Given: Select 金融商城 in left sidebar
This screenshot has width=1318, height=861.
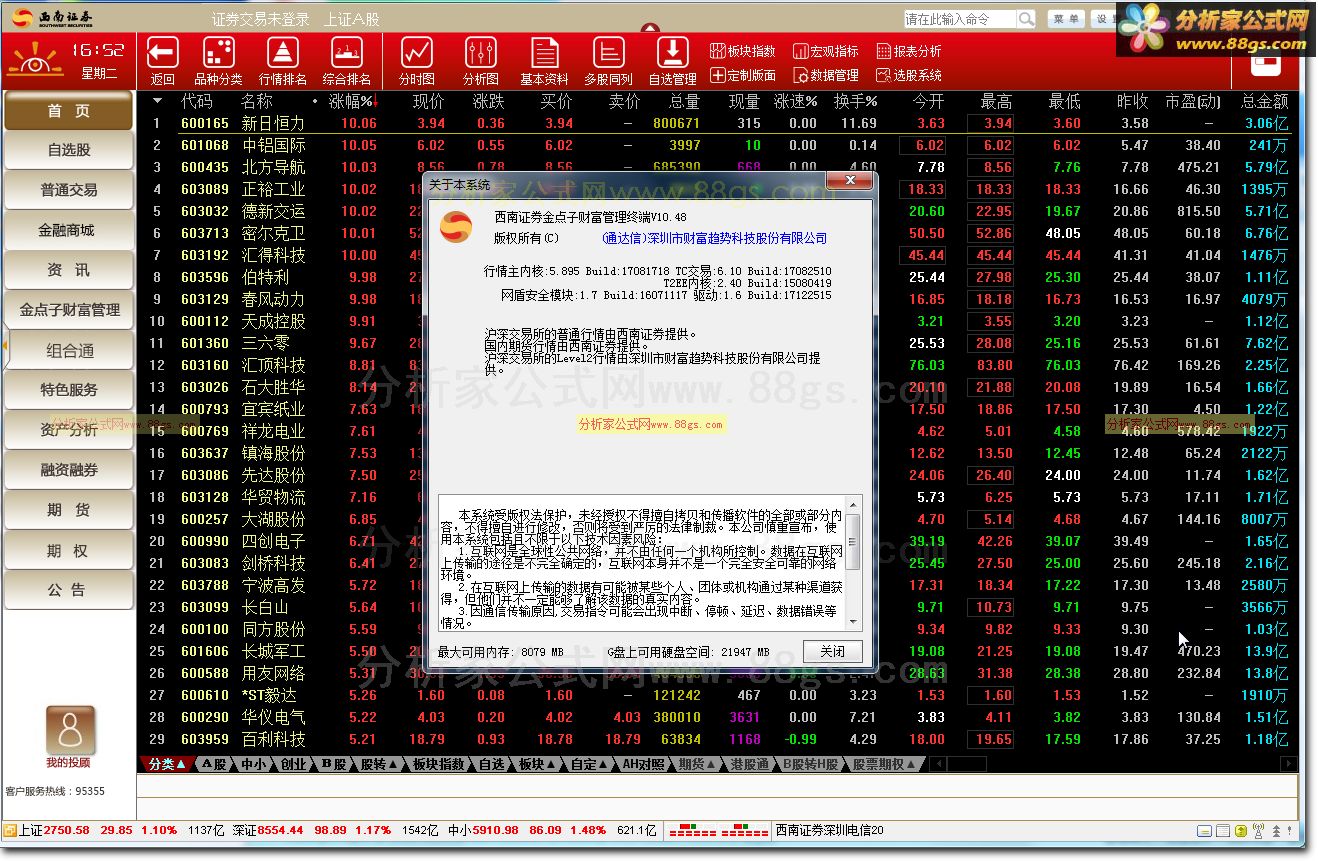Looking at the screenshot, I should [69, 230].
